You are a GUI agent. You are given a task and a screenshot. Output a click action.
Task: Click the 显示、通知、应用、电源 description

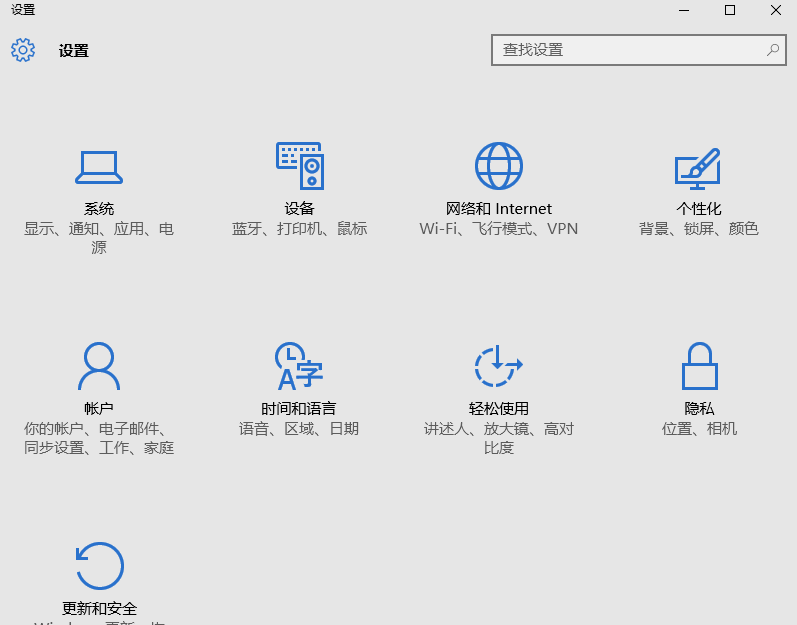click(99, 238)
